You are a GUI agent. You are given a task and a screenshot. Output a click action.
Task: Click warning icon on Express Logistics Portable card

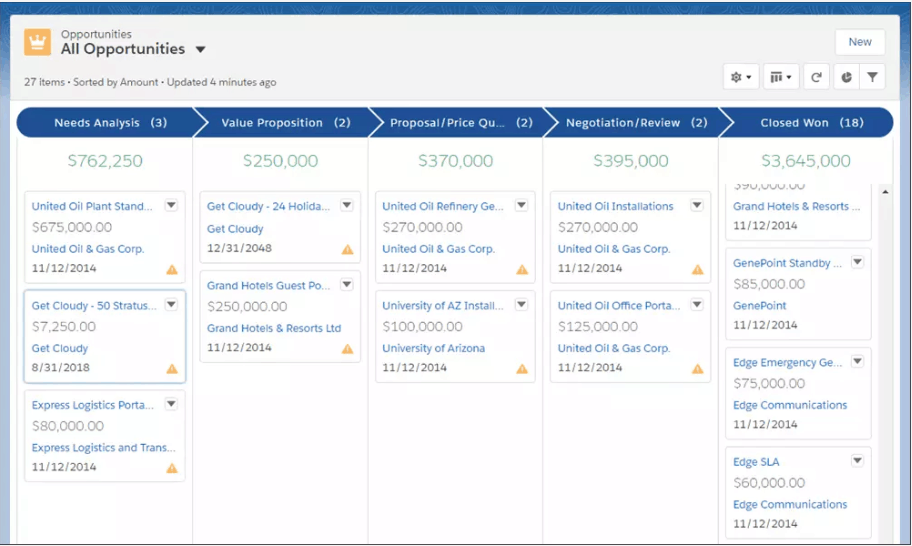[x=172, y=468]
